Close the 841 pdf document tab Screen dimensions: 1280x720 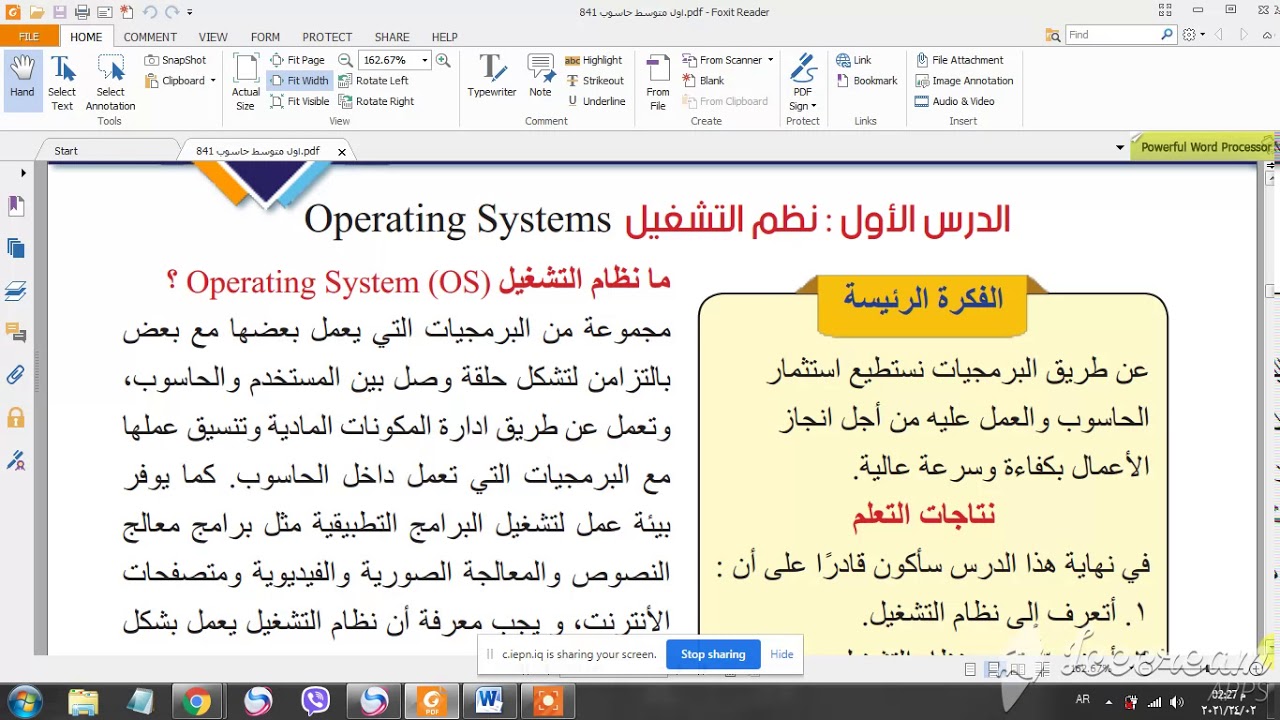click(x=342, y=152)
